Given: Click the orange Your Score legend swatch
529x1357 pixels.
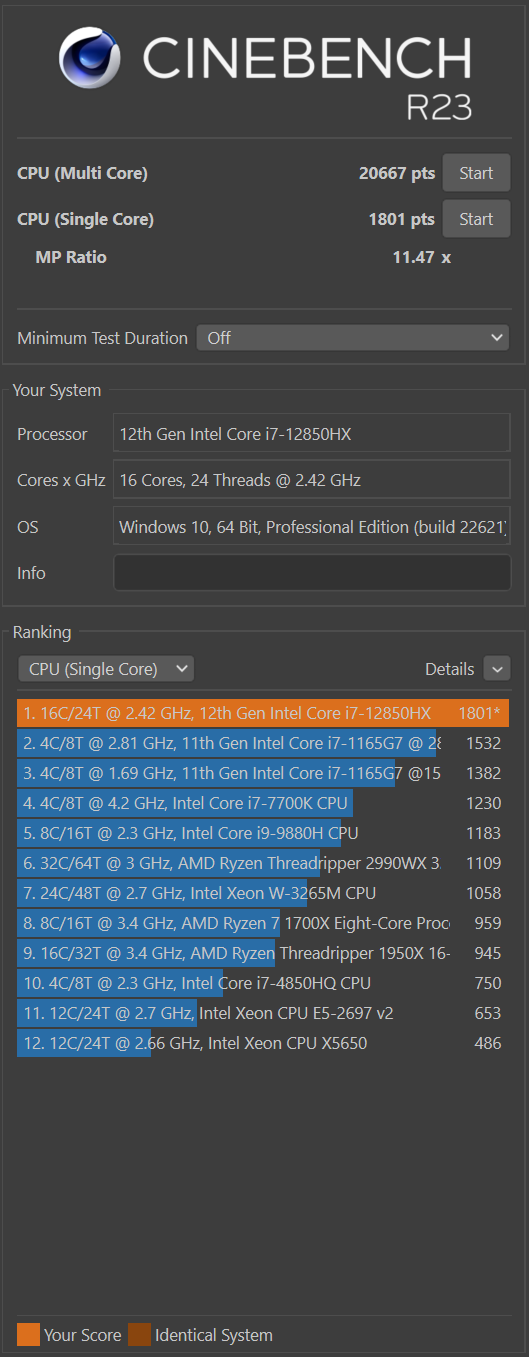Looking at the screenshot, I should 29,1334.
